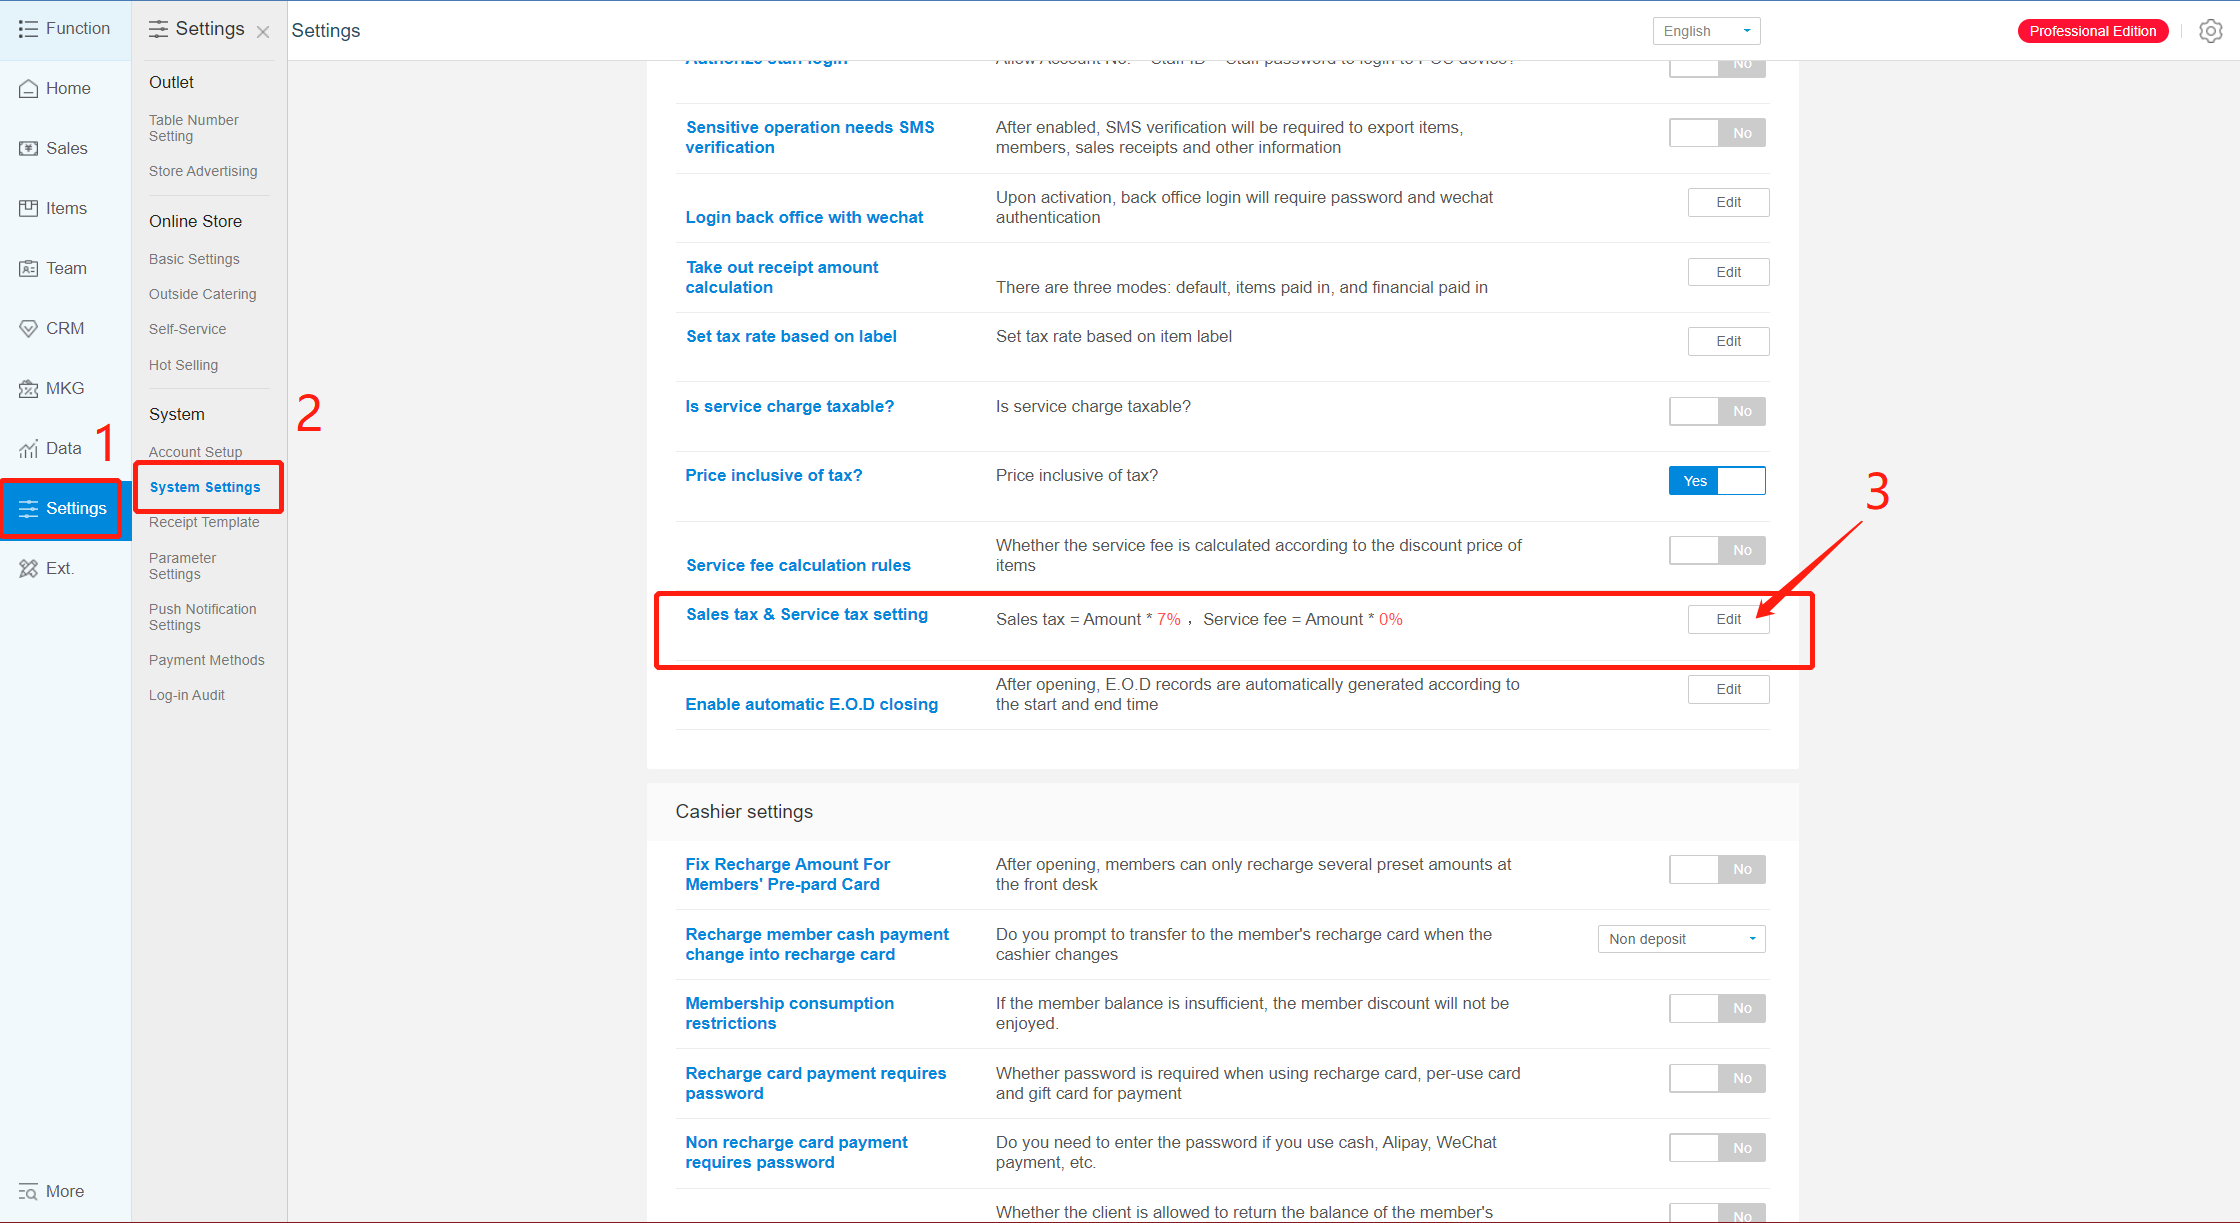2240x1223 pixels.
Task: Click Edit for Sales tax & Service tax setting
Action: pos(1728,619)
